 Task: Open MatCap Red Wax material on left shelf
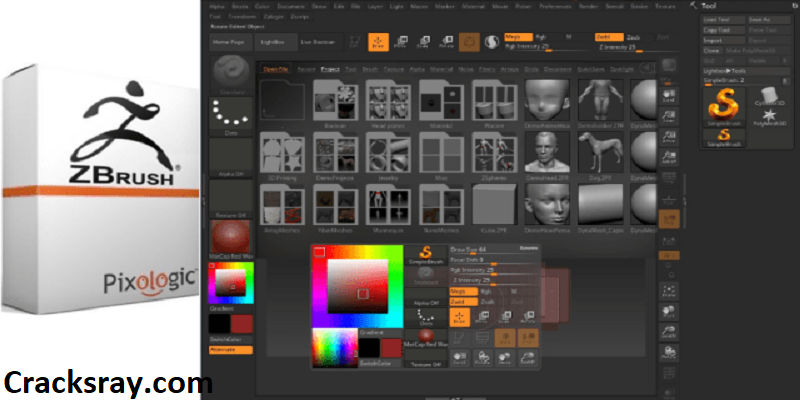pos(231,240)
